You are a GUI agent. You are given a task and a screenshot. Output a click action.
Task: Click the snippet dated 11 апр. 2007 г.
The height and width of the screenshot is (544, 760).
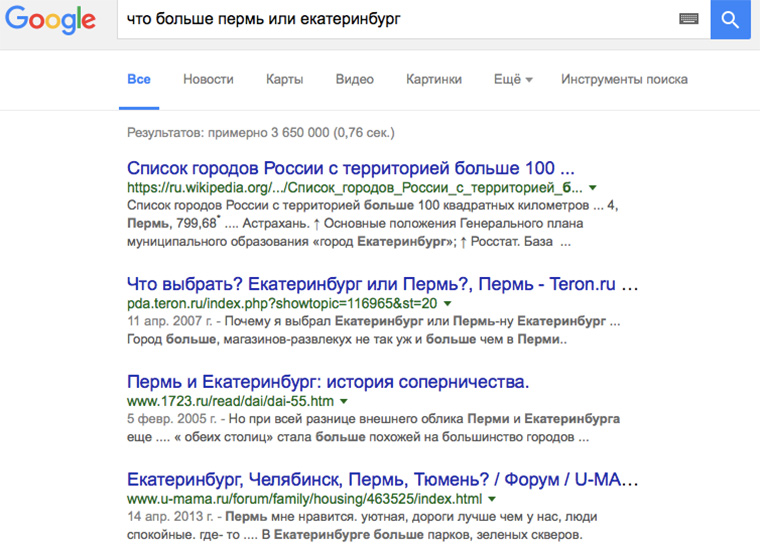373,330
